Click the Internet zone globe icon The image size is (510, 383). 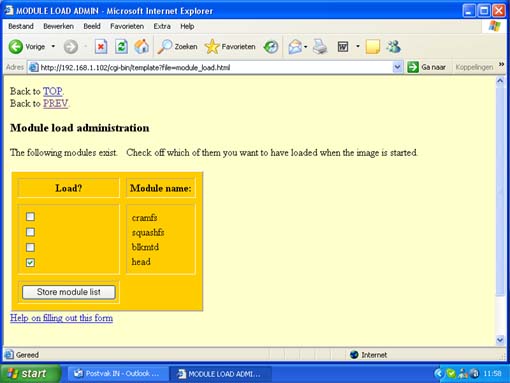tap(354, 355)
